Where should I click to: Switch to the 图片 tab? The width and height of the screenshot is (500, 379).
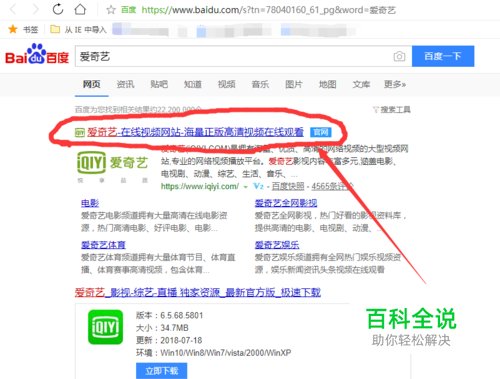[294, 84]
